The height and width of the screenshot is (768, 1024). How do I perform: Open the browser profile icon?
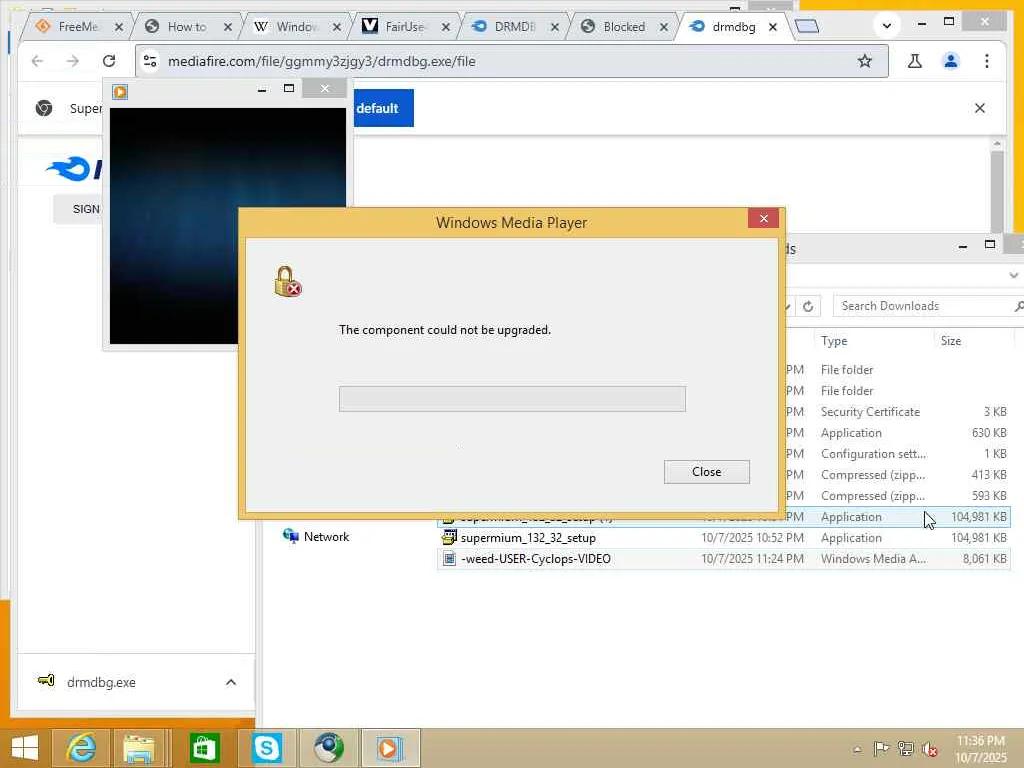pyautogui.click(x=951, y=61)
